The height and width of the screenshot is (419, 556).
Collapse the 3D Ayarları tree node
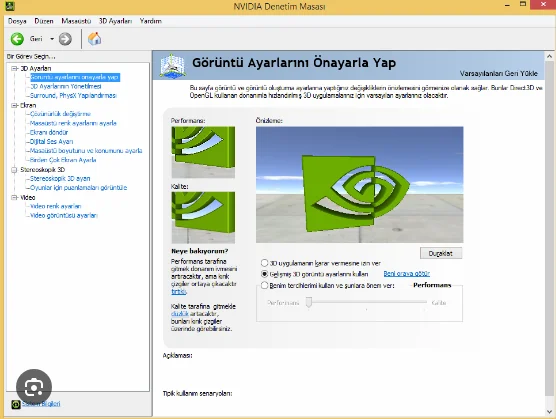(14, 68)
